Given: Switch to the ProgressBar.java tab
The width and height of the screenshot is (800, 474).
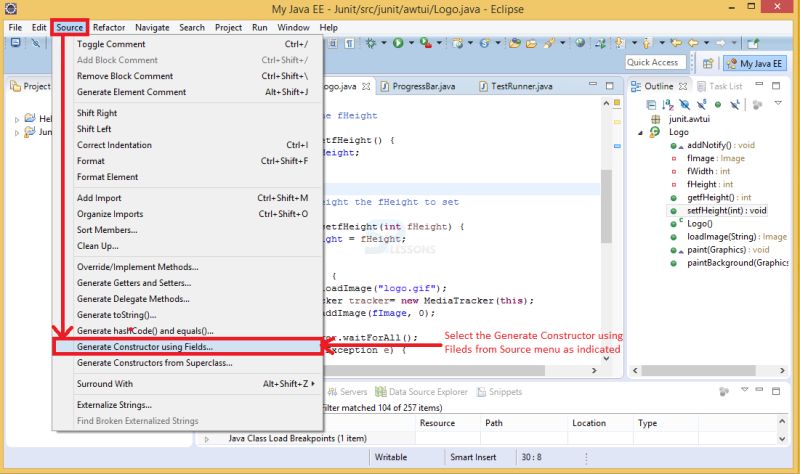Looking at the screenshot, I should (x=418, y=86).
